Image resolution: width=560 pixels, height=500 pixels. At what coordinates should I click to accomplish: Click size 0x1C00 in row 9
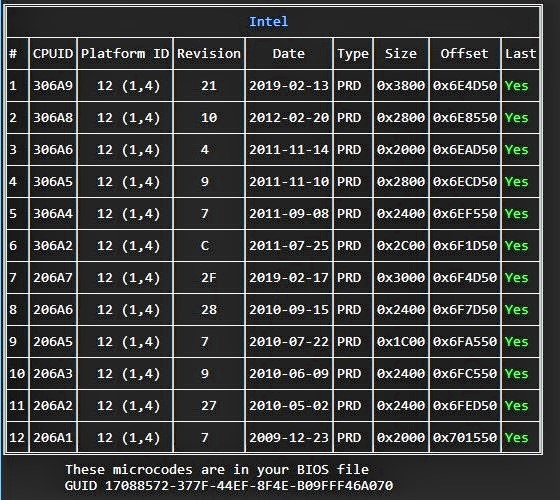(401, 342)
